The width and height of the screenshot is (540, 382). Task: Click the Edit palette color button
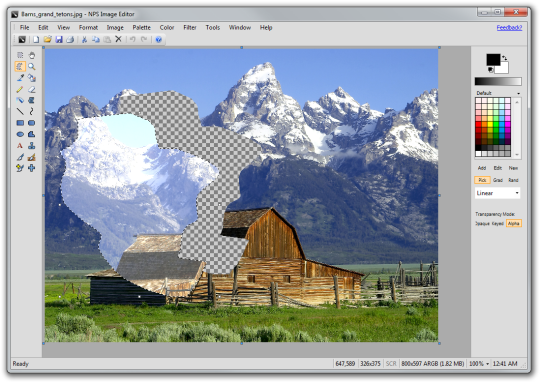click(498, 168)
